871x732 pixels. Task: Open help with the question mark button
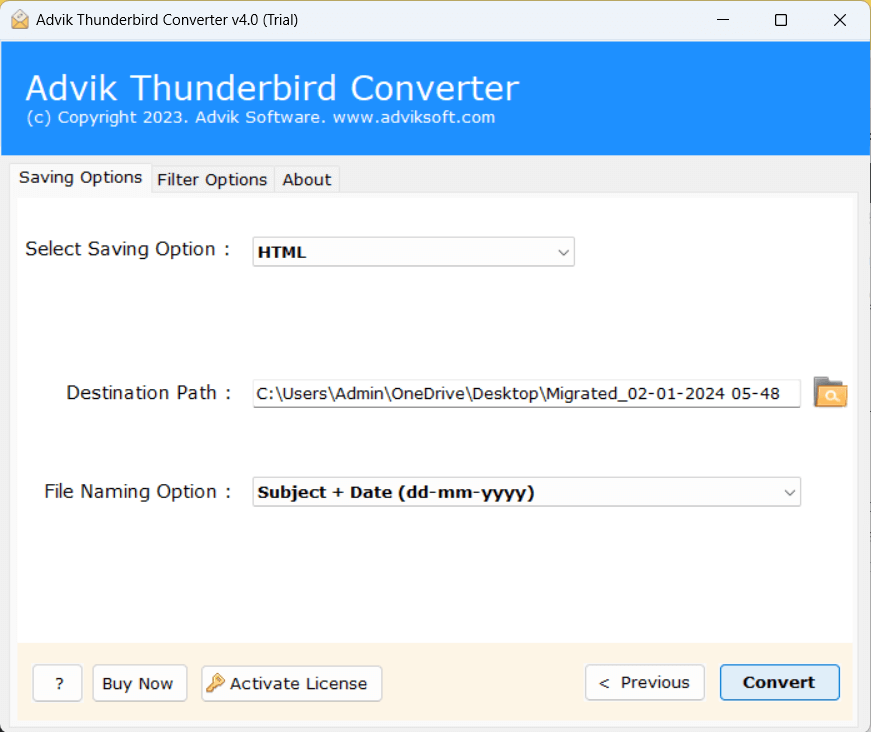click(x=57, y=683)
